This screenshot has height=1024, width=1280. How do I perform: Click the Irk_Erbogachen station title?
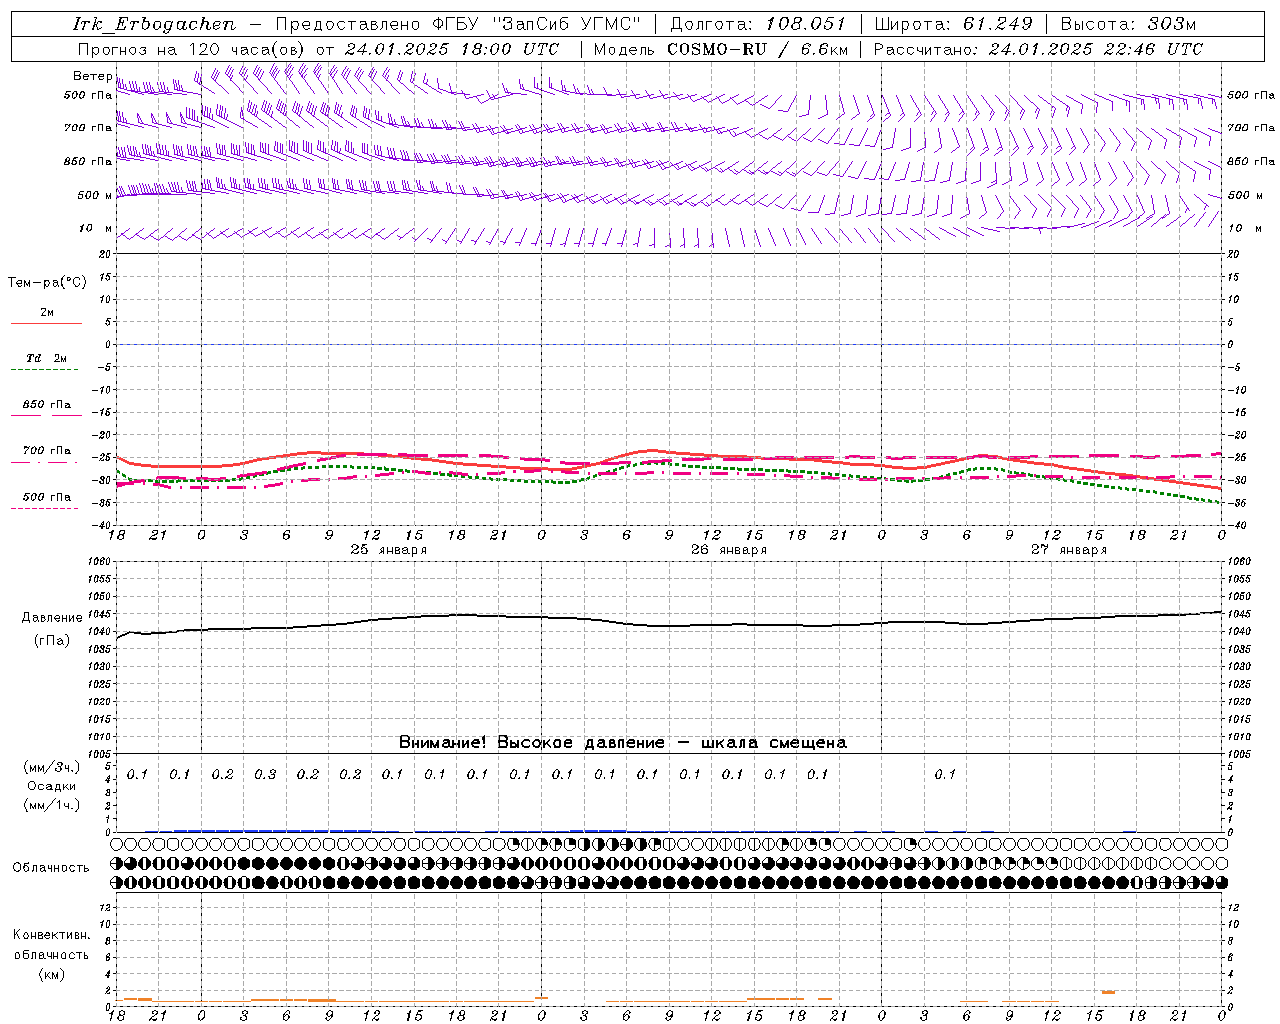click(x=155, y=24)
